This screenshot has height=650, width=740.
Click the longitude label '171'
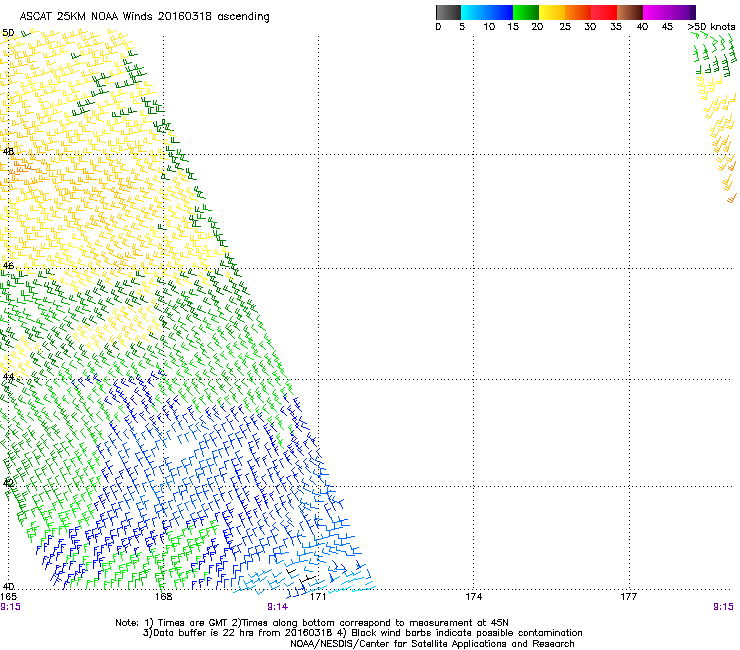pyautogui.click(x=318, y=597)
